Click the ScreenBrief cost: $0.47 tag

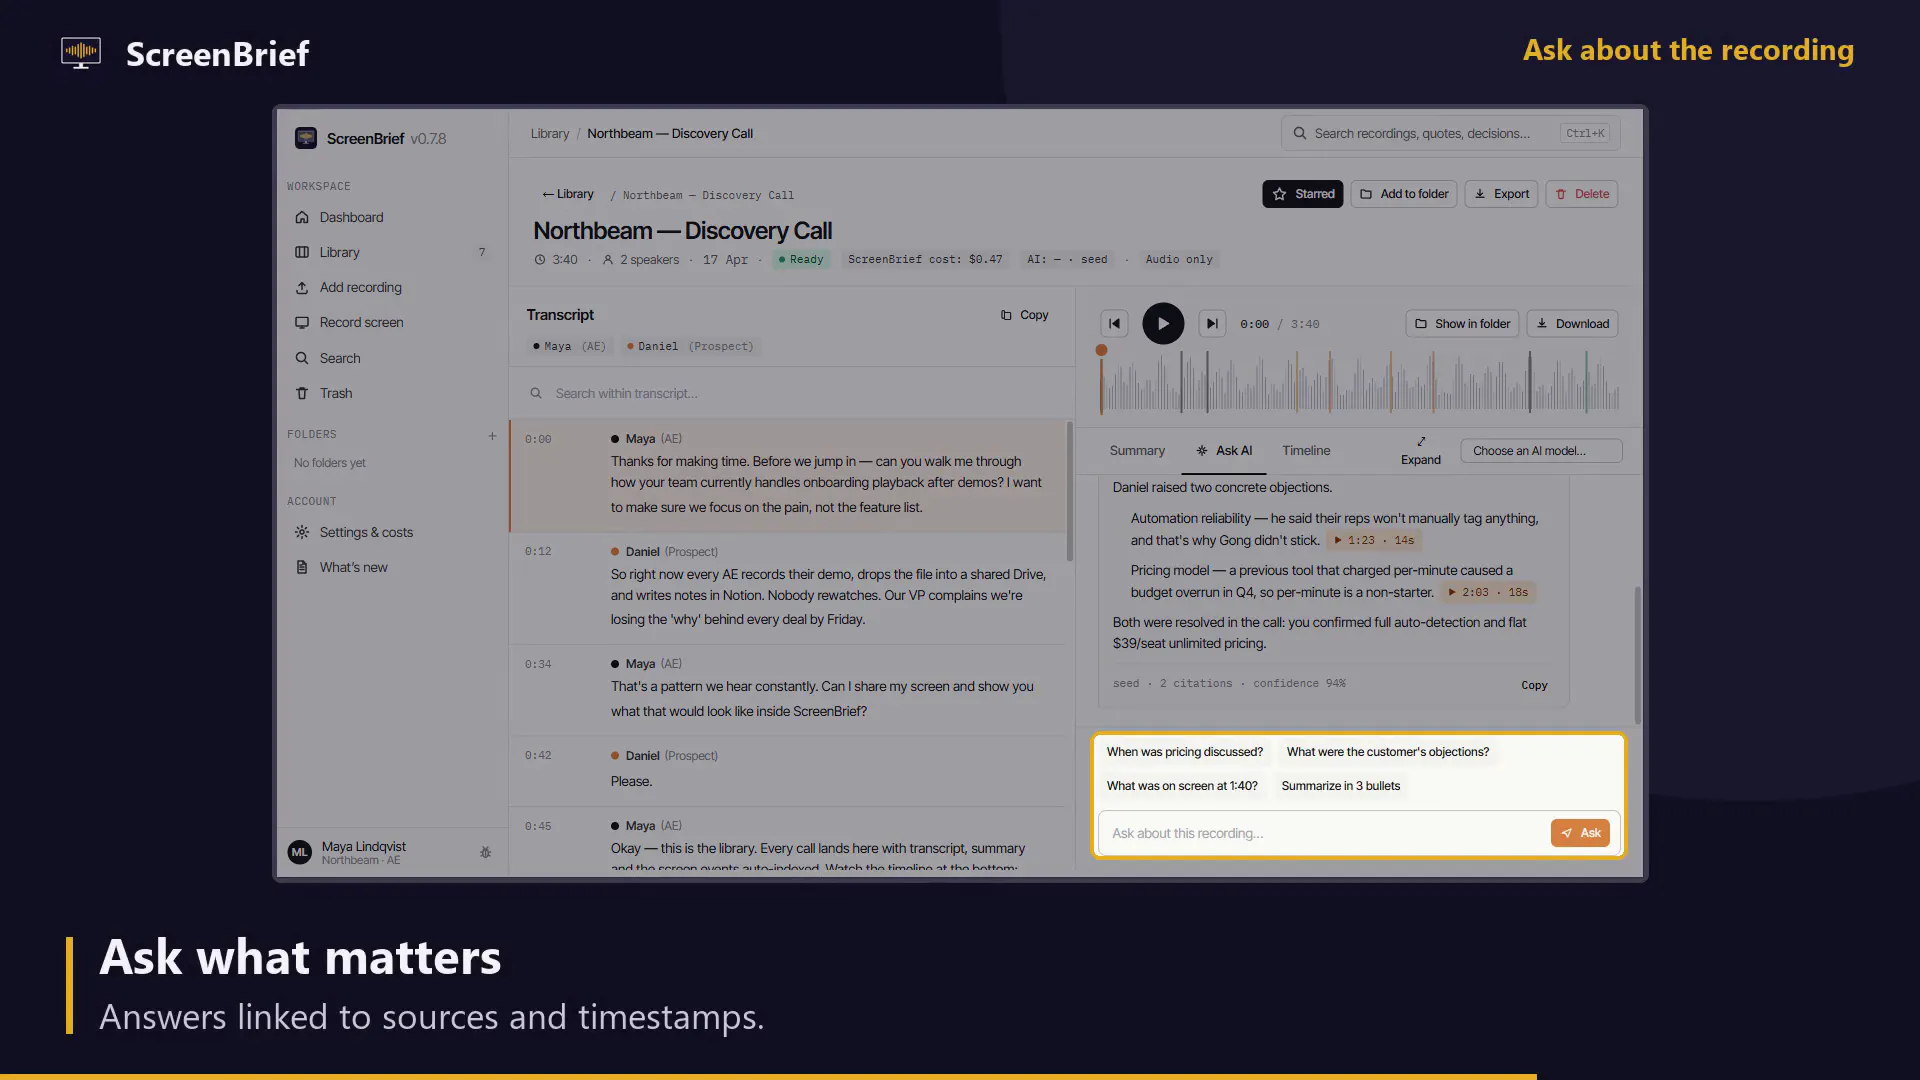coord(925,260)
